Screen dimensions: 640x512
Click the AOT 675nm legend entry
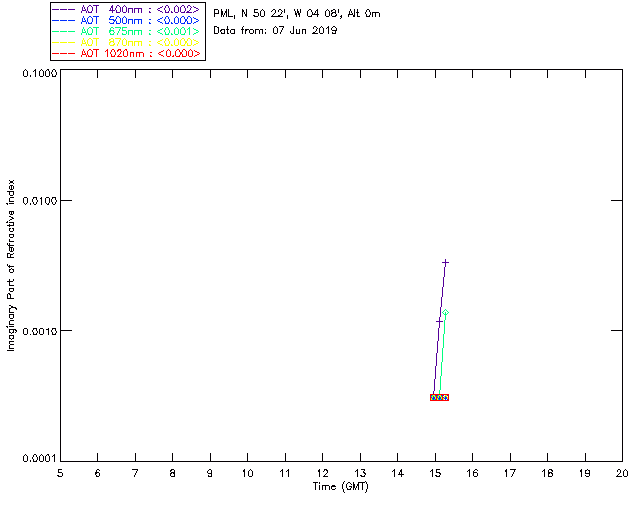coord(126,31)
